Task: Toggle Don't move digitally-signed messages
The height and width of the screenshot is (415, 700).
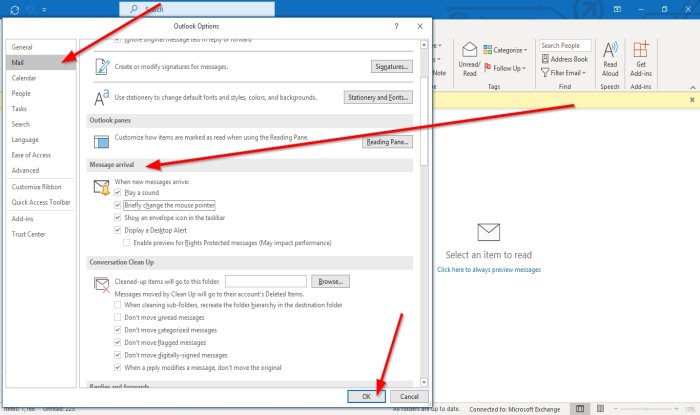Action: [117, 355]
